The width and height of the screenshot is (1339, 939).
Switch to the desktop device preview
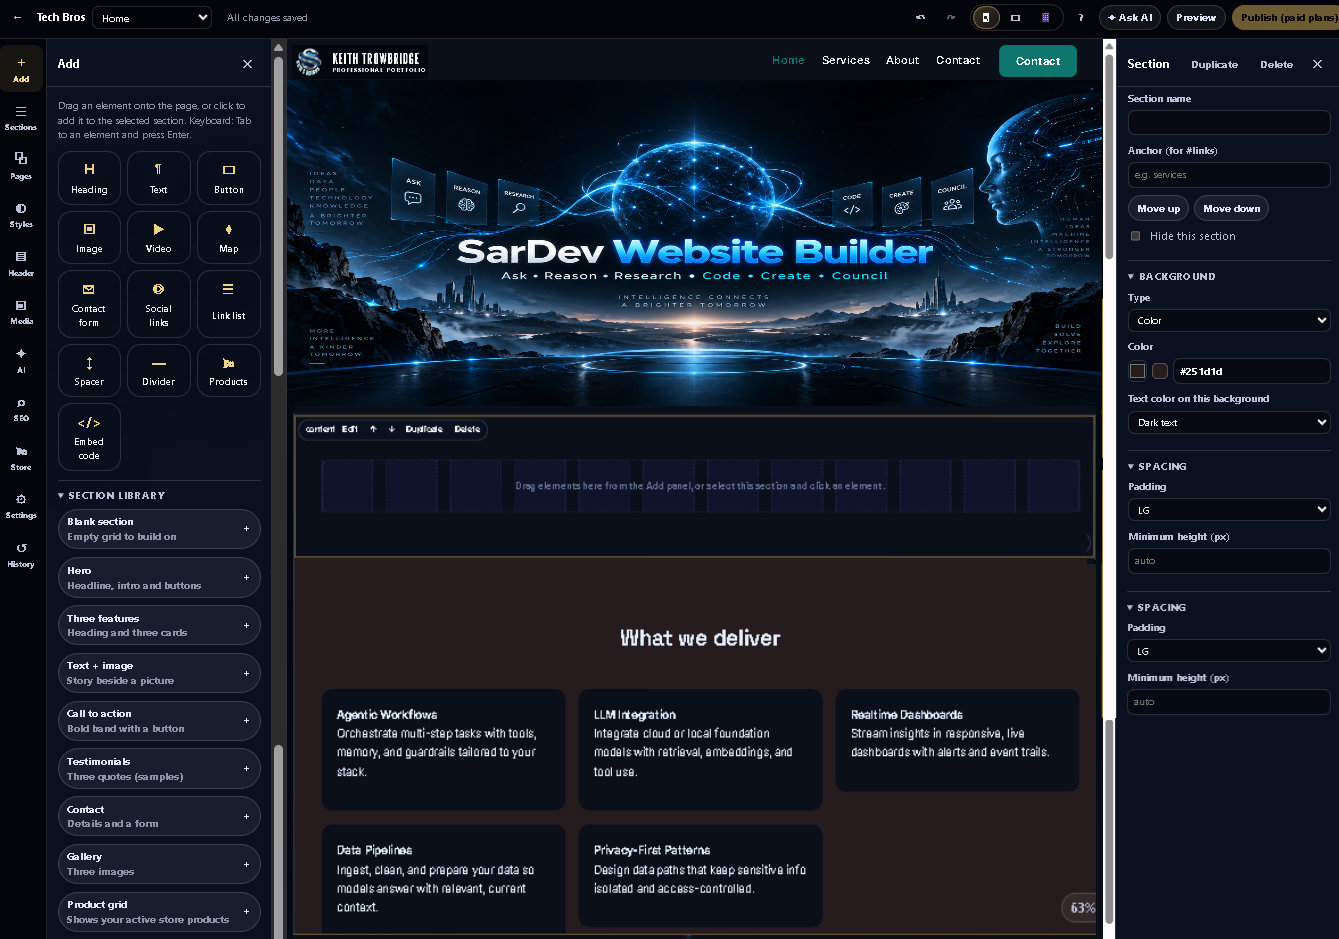tap(986, 17)
